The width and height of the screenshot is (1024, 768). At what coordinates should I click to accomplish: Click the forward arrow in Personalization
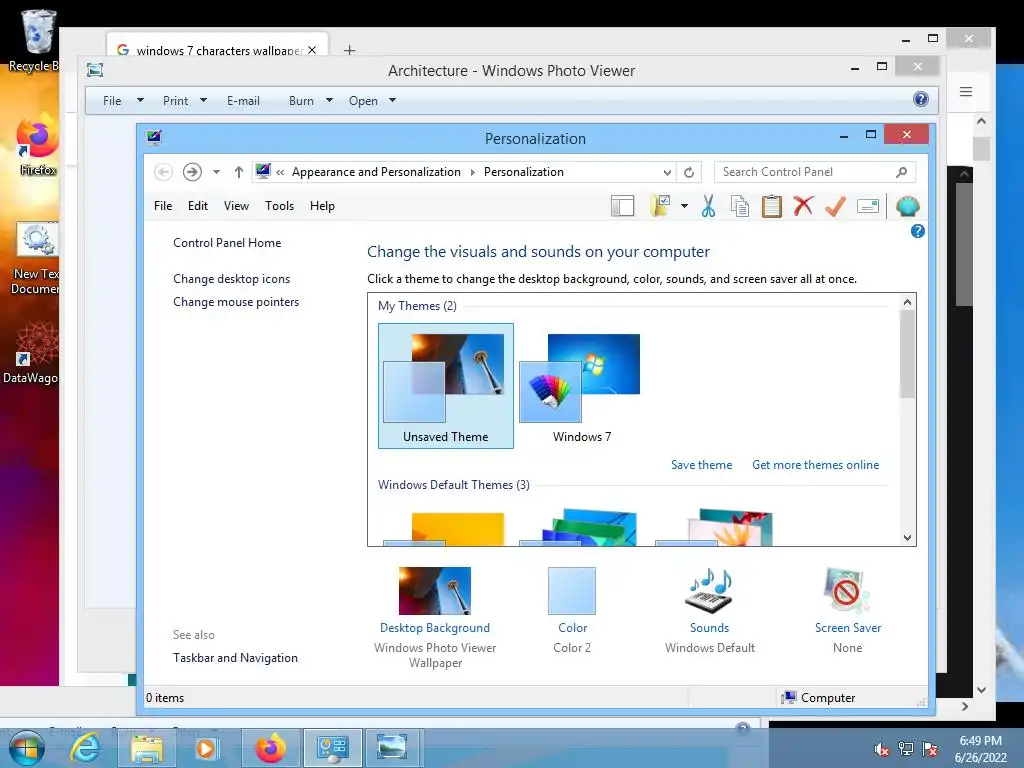pos(192,172)
